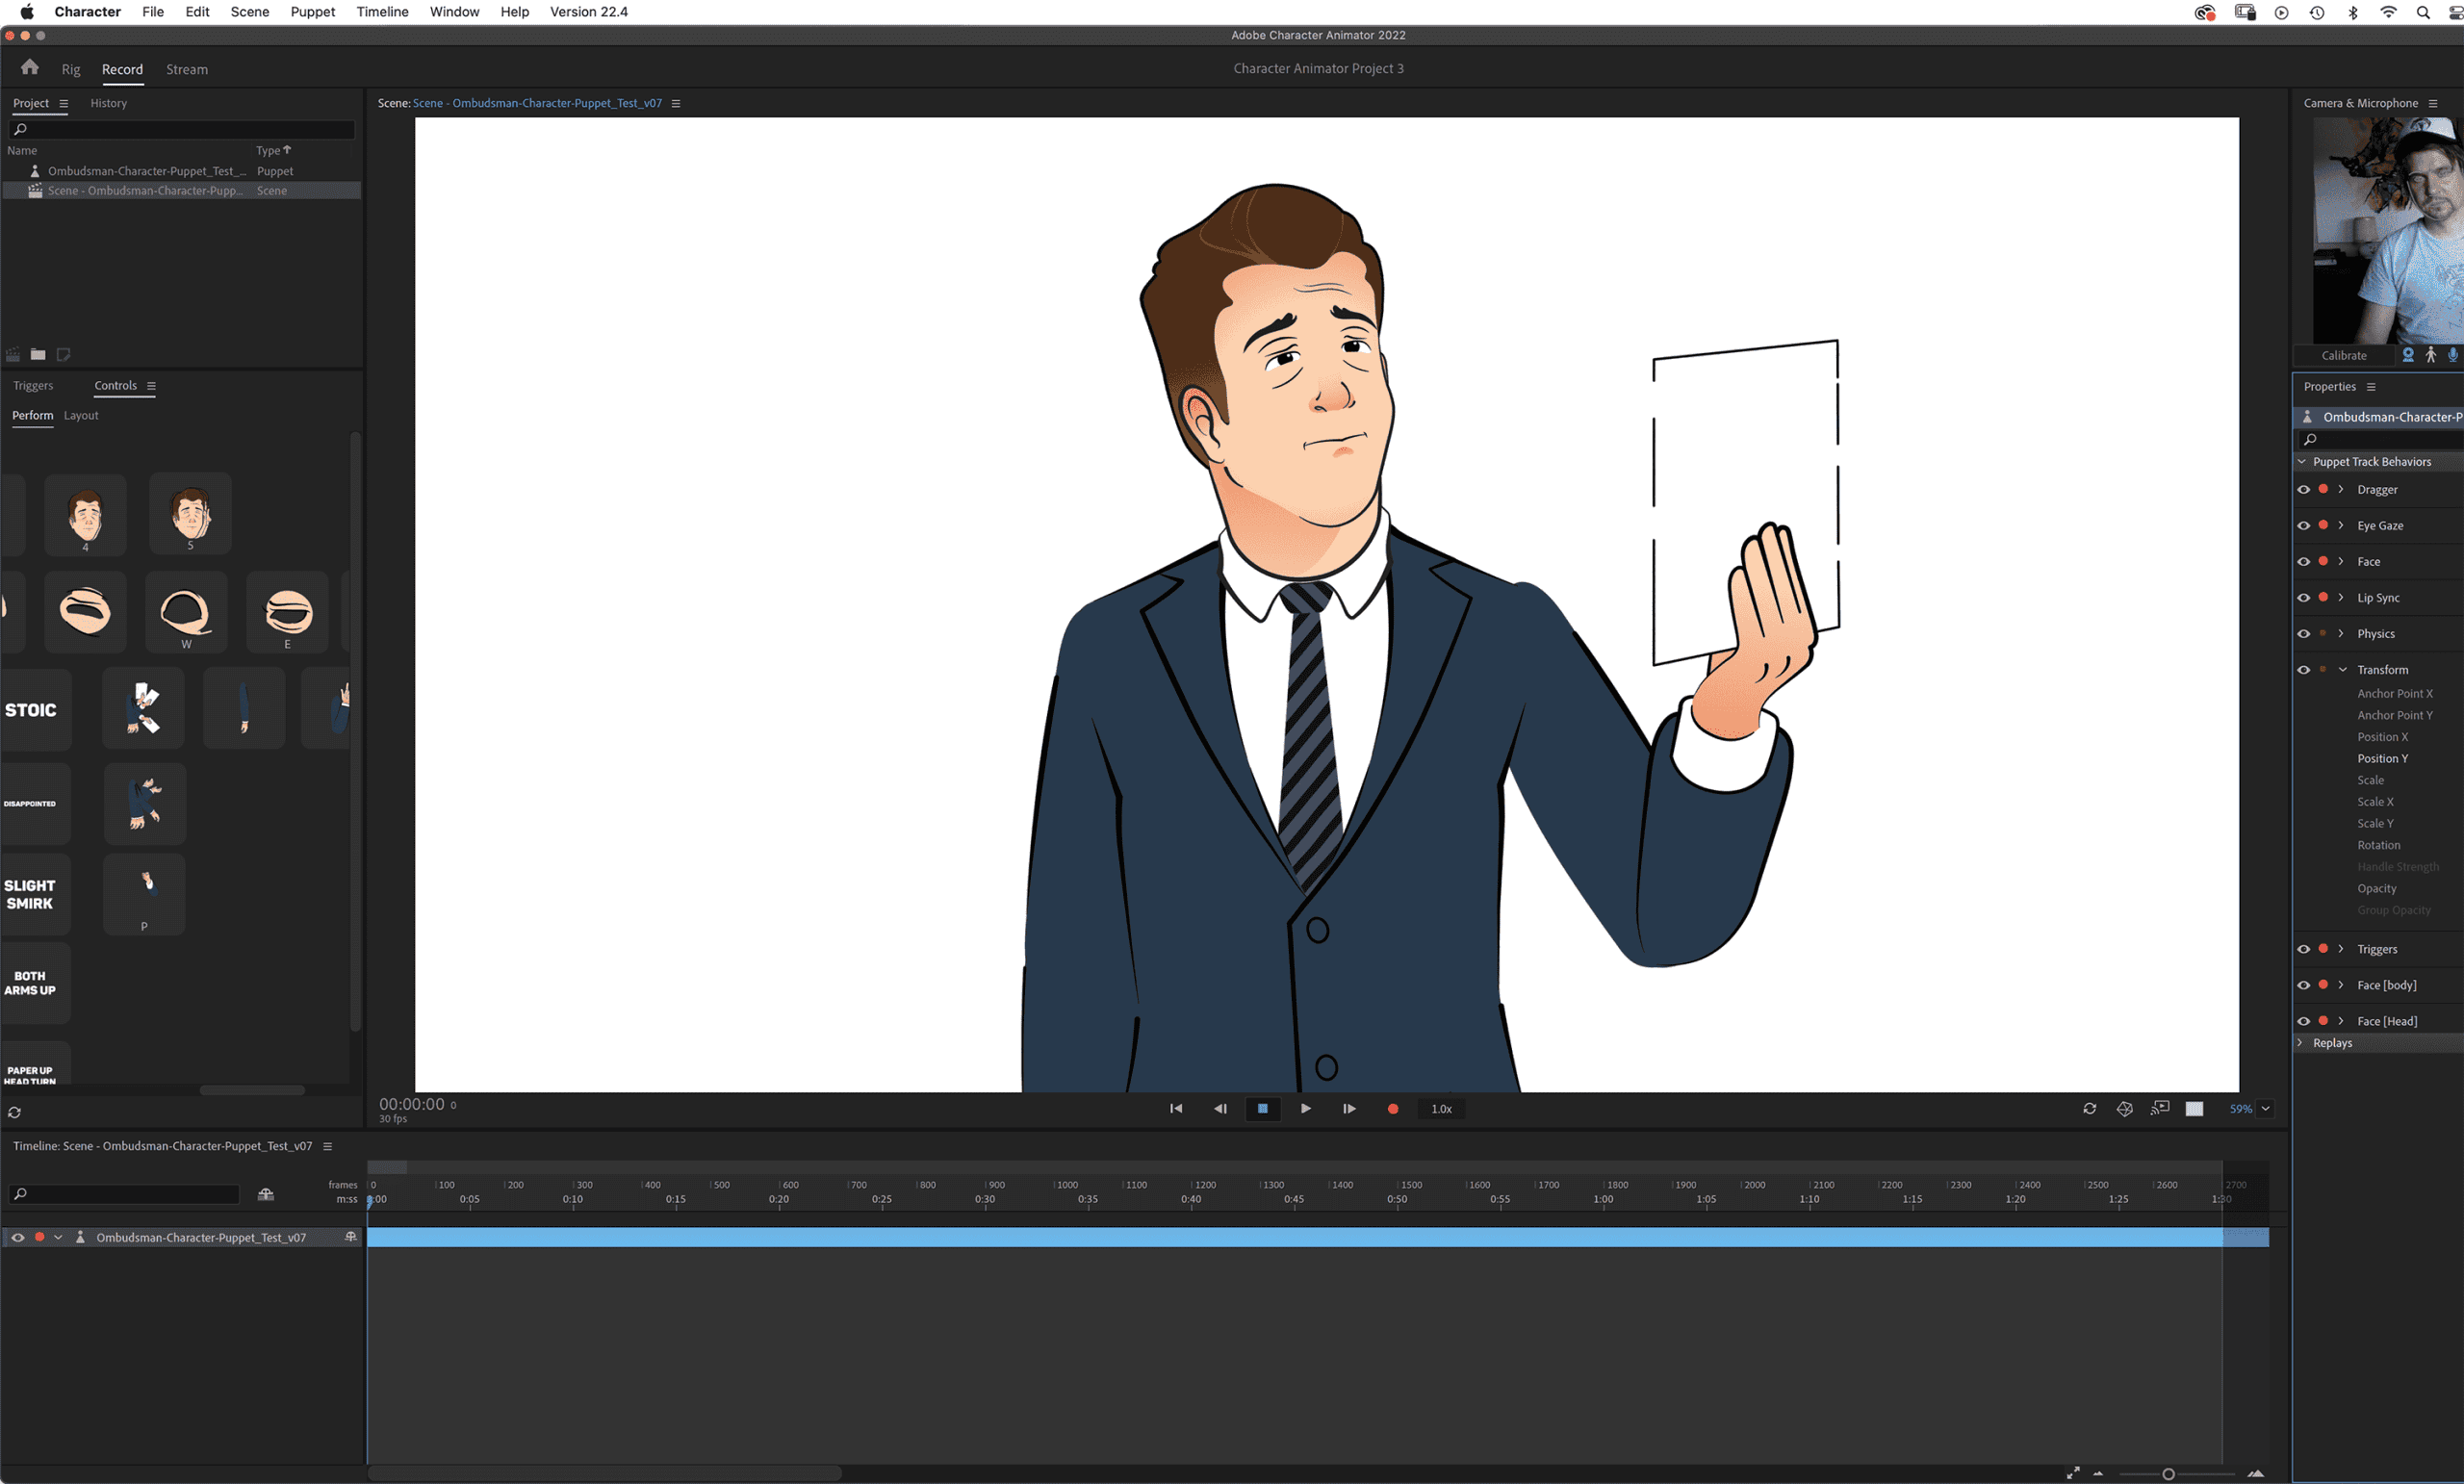Collapse the Transform behavior section
The width and height of the screenshot is (2464, 1484).
tap(2342, 669)
